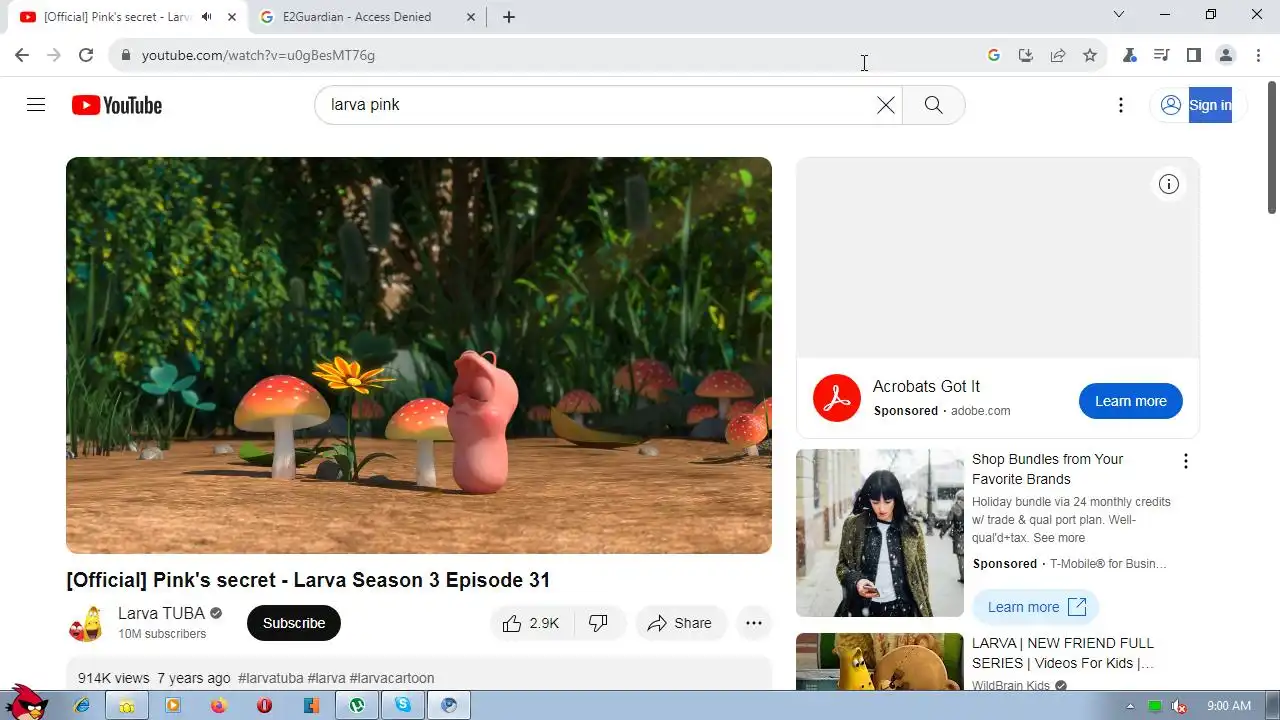
Task: Open Chrome profile avatar
Action: click(x=1226, y=55)
